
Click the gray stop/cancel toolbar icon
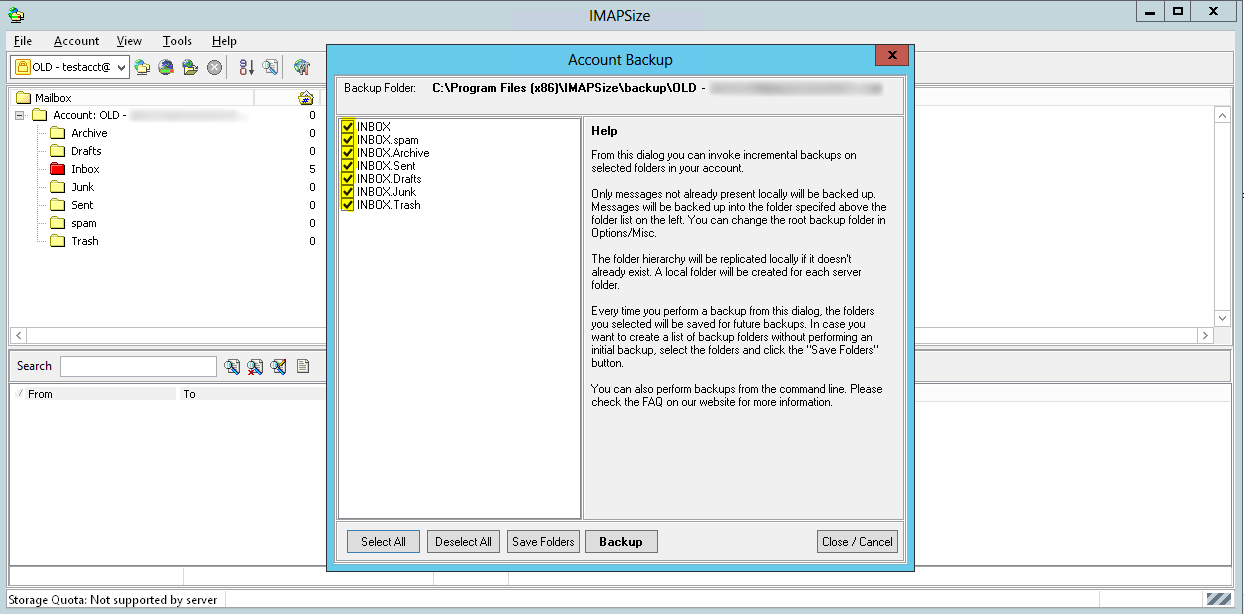(214, 67)
